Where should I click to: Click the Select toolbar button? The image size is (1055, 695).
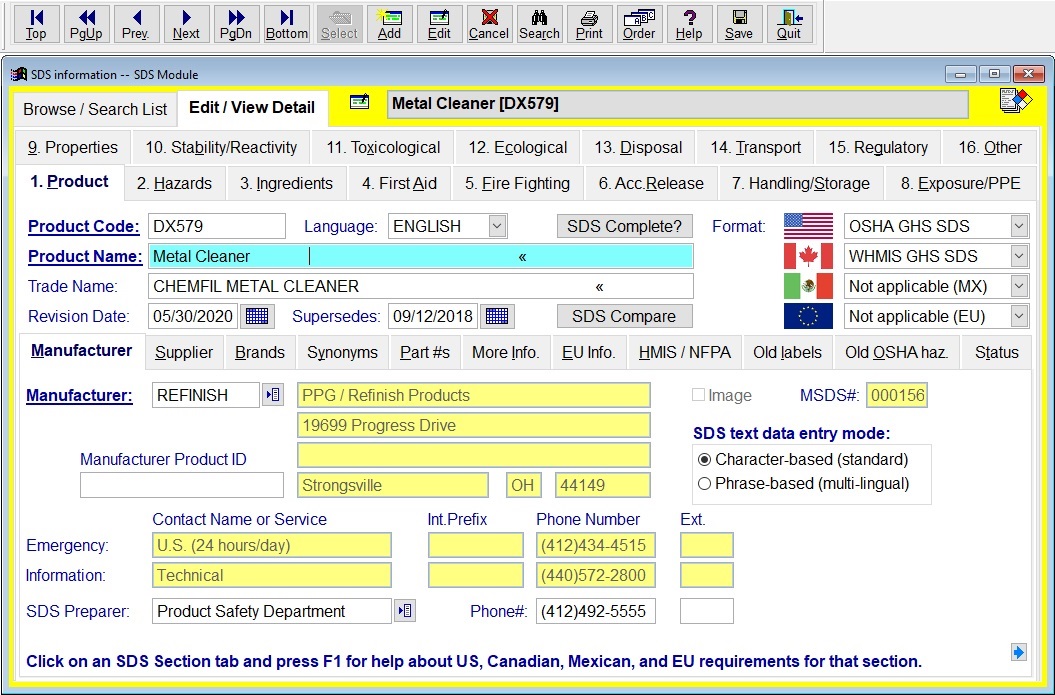[339, 24]
